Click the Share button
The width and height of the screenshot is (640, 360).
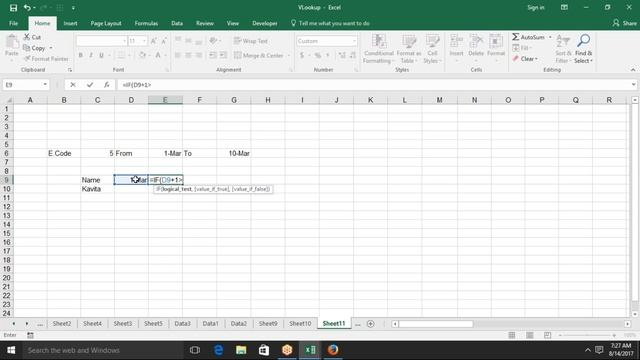pos(625,23)
